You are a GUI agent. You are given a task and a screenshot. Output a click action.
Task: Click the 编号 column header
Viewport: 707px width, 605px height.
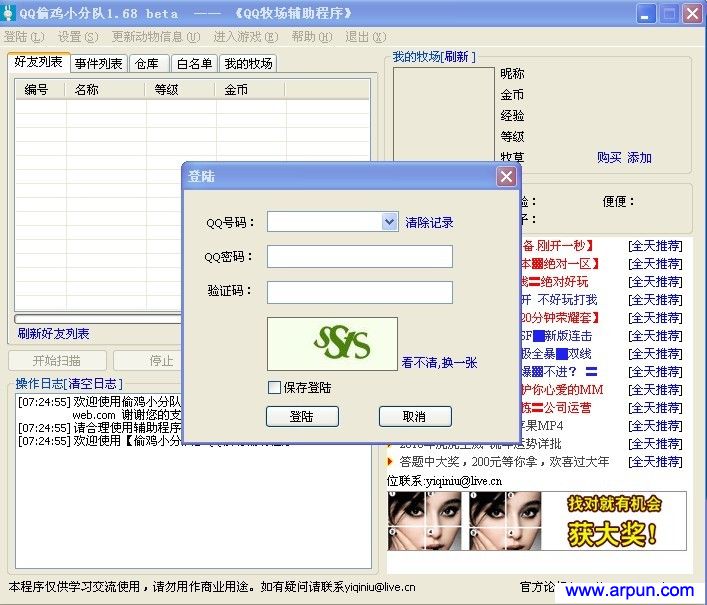tap(40, 89)
